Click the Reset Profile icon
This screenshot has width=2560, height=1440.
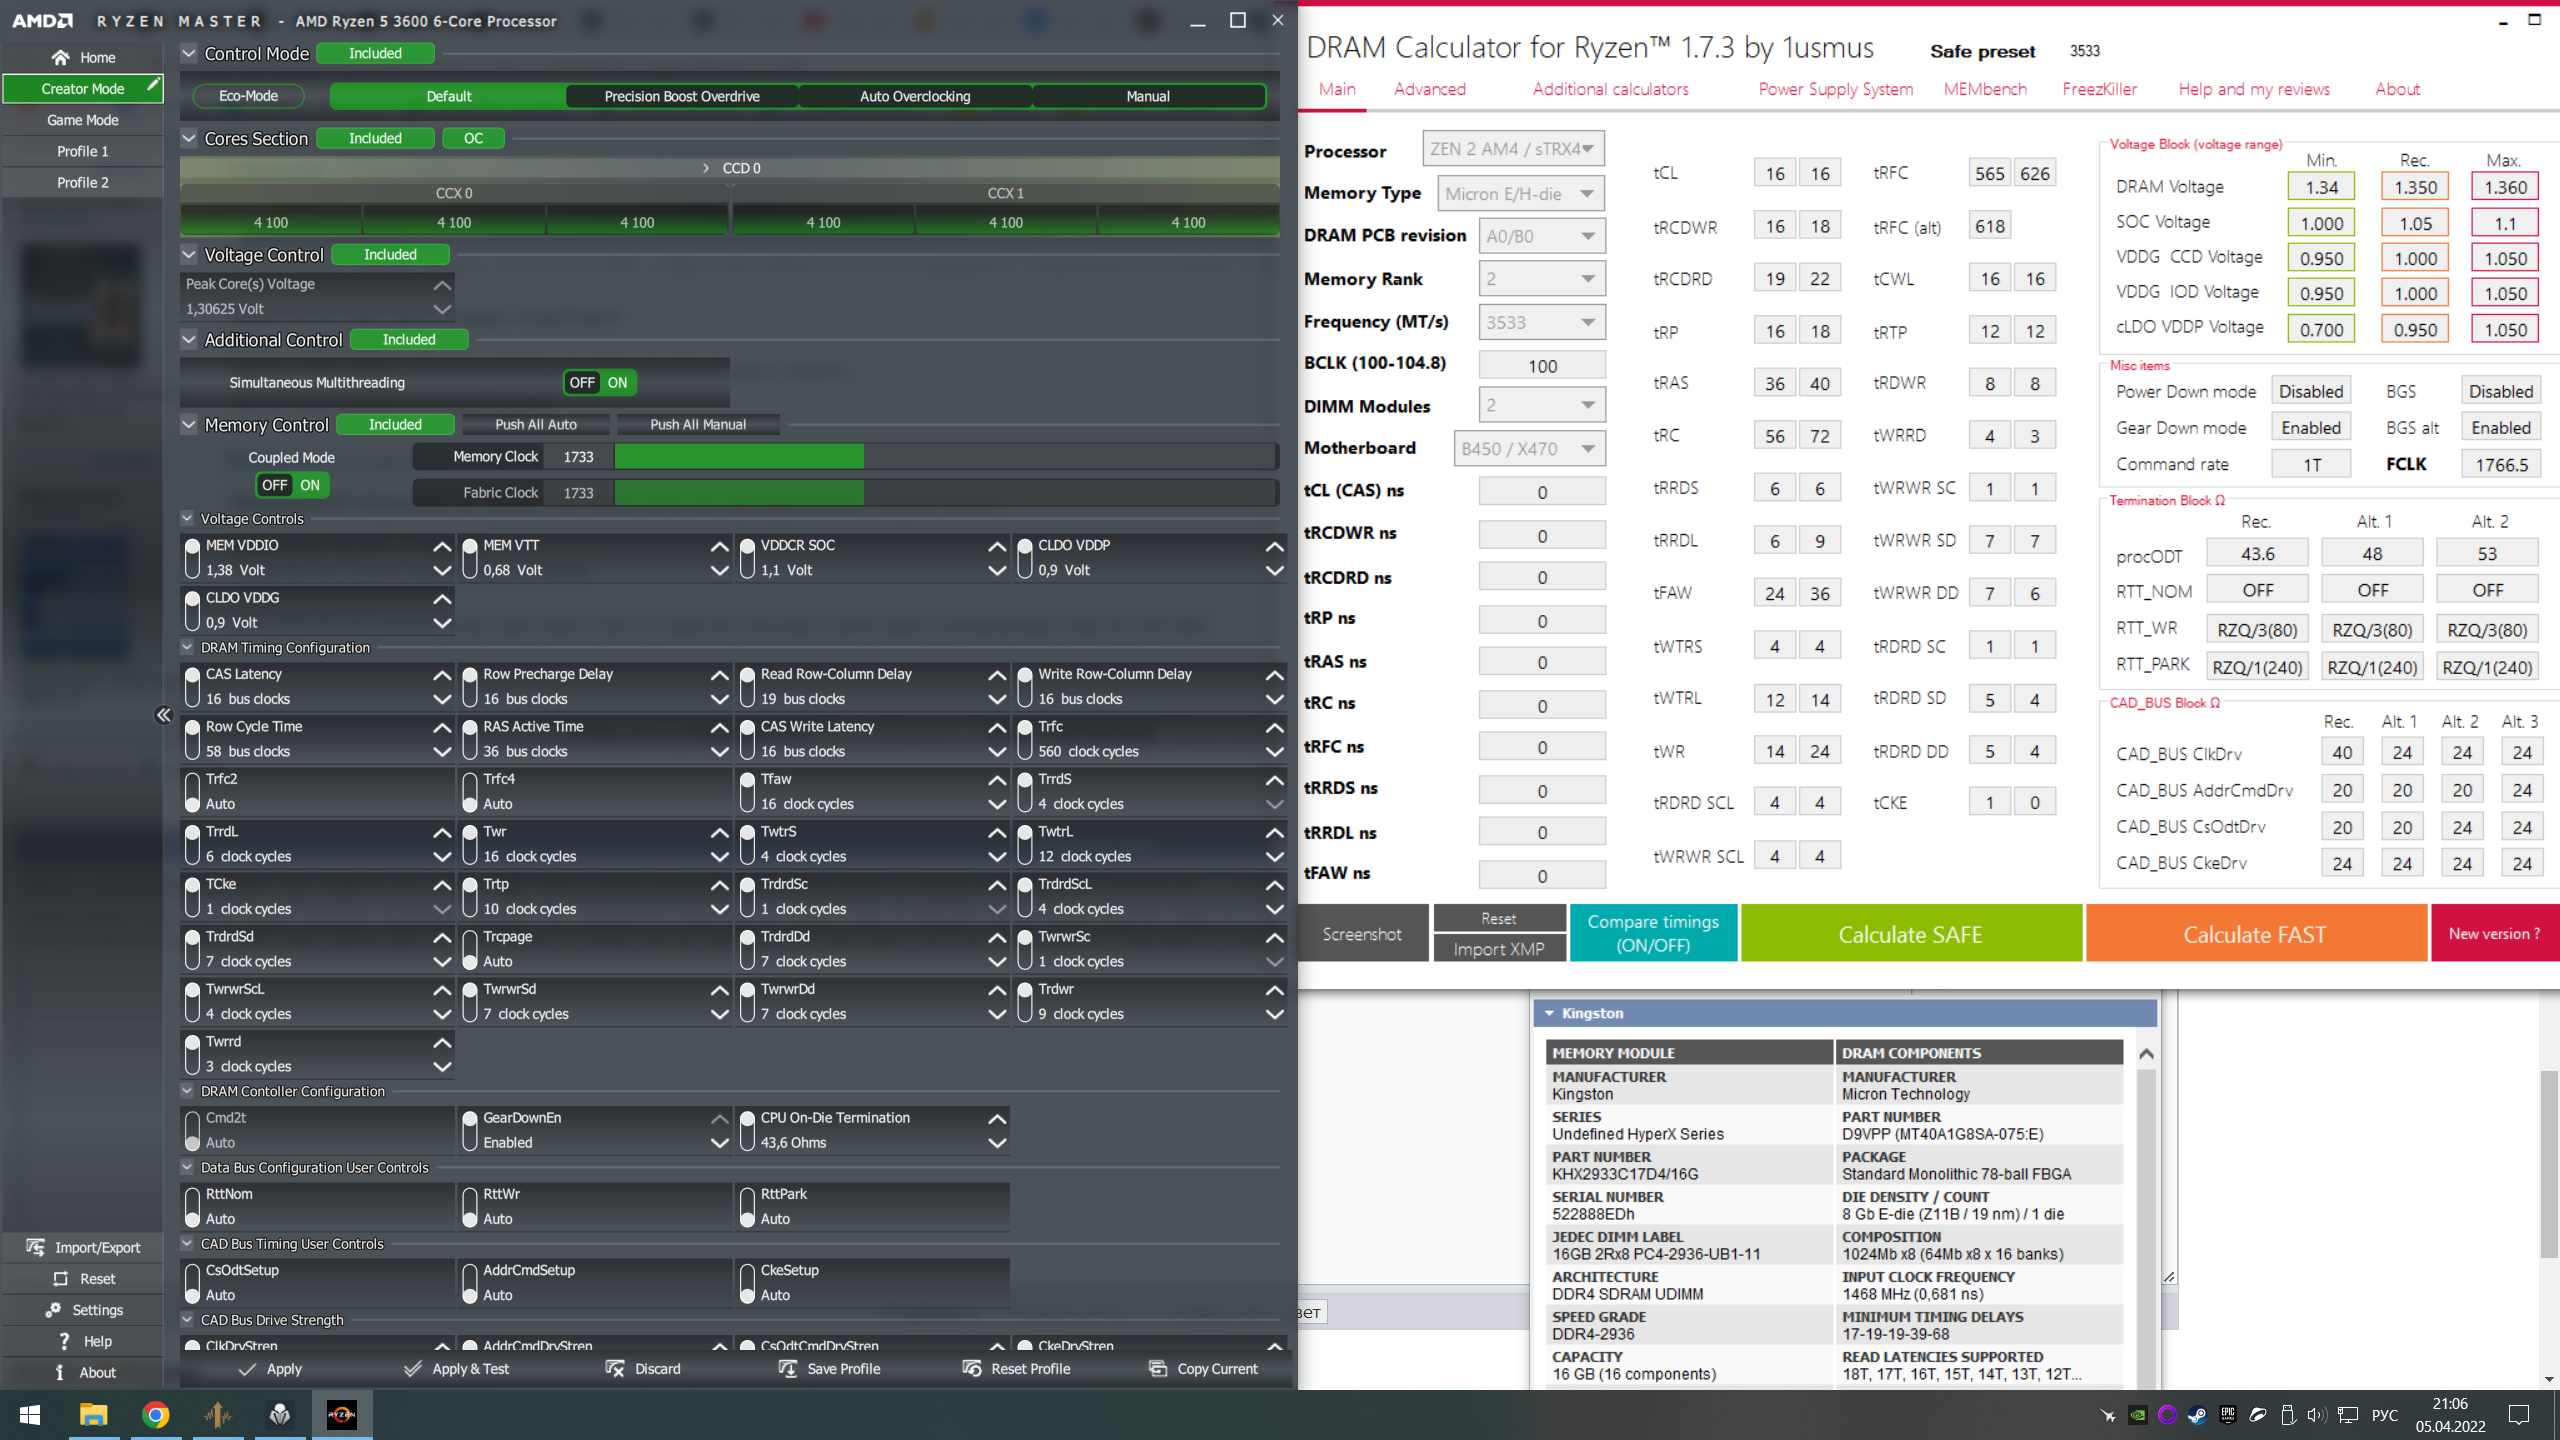coord(972,1368)
